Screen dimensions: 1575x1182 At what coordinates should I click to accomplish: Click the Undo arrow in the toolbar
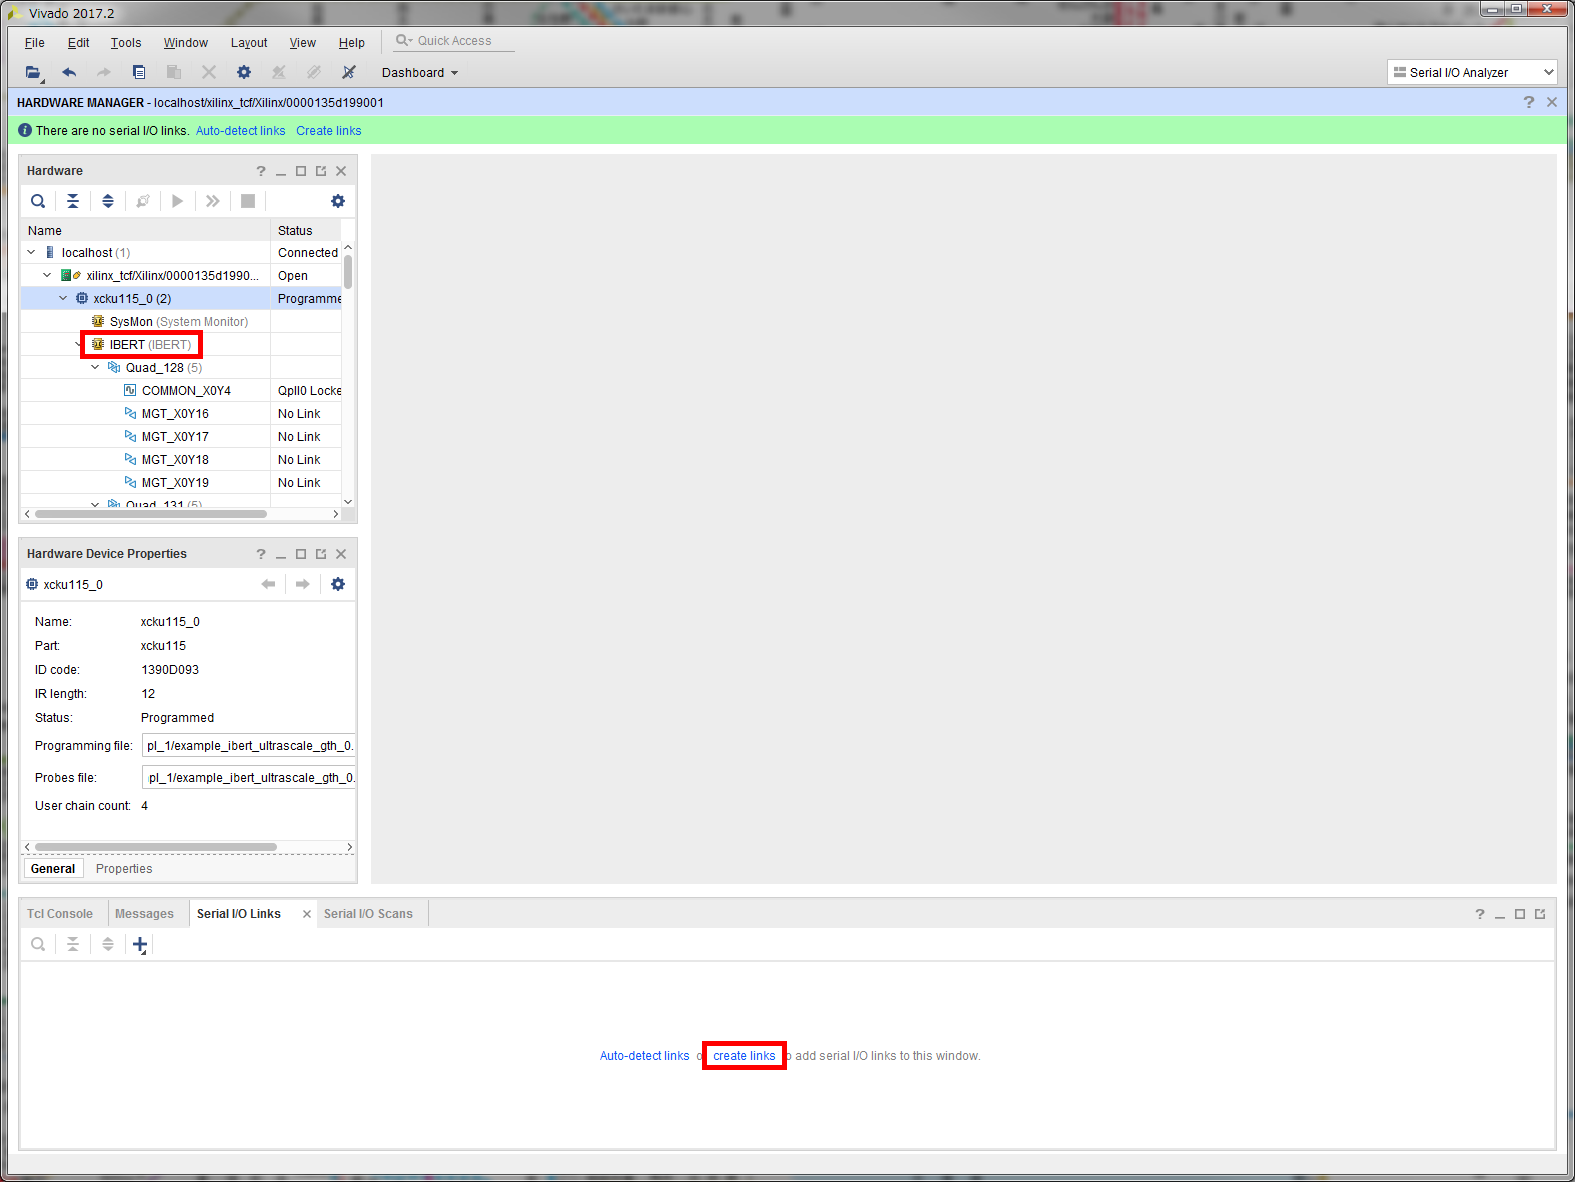69,72
